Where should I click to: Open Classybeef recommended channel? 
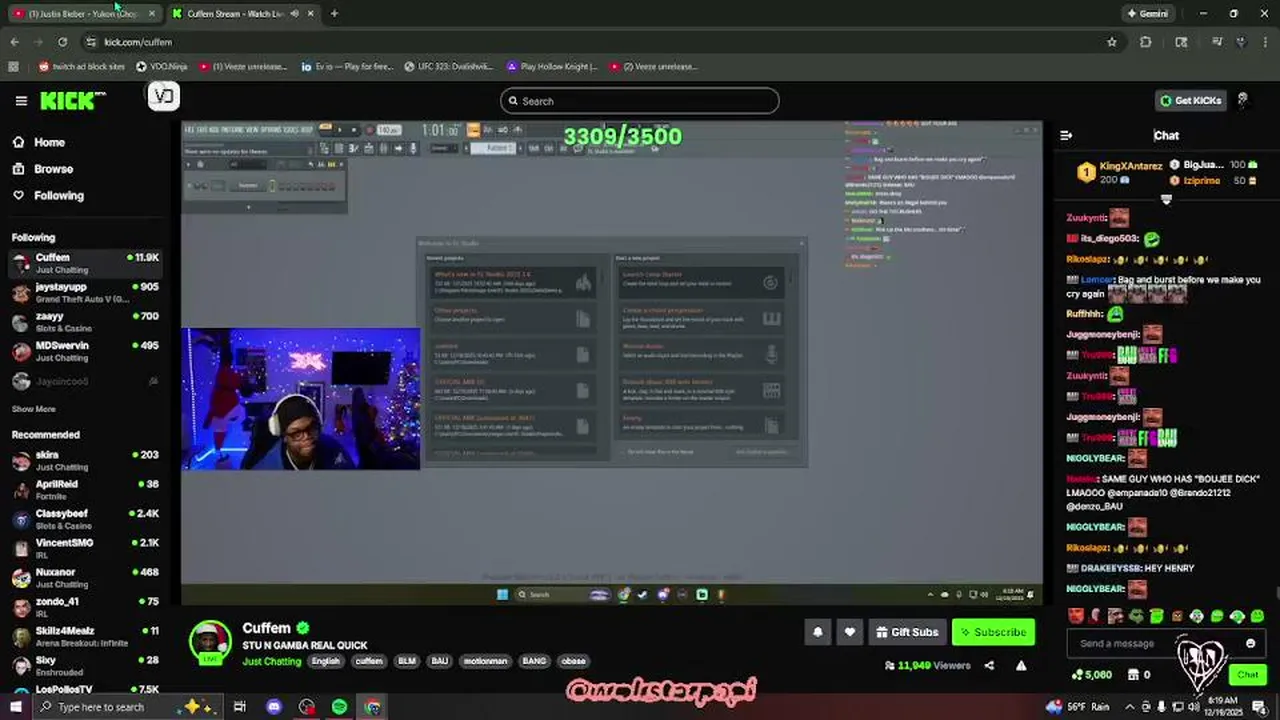tap(85, 519)
